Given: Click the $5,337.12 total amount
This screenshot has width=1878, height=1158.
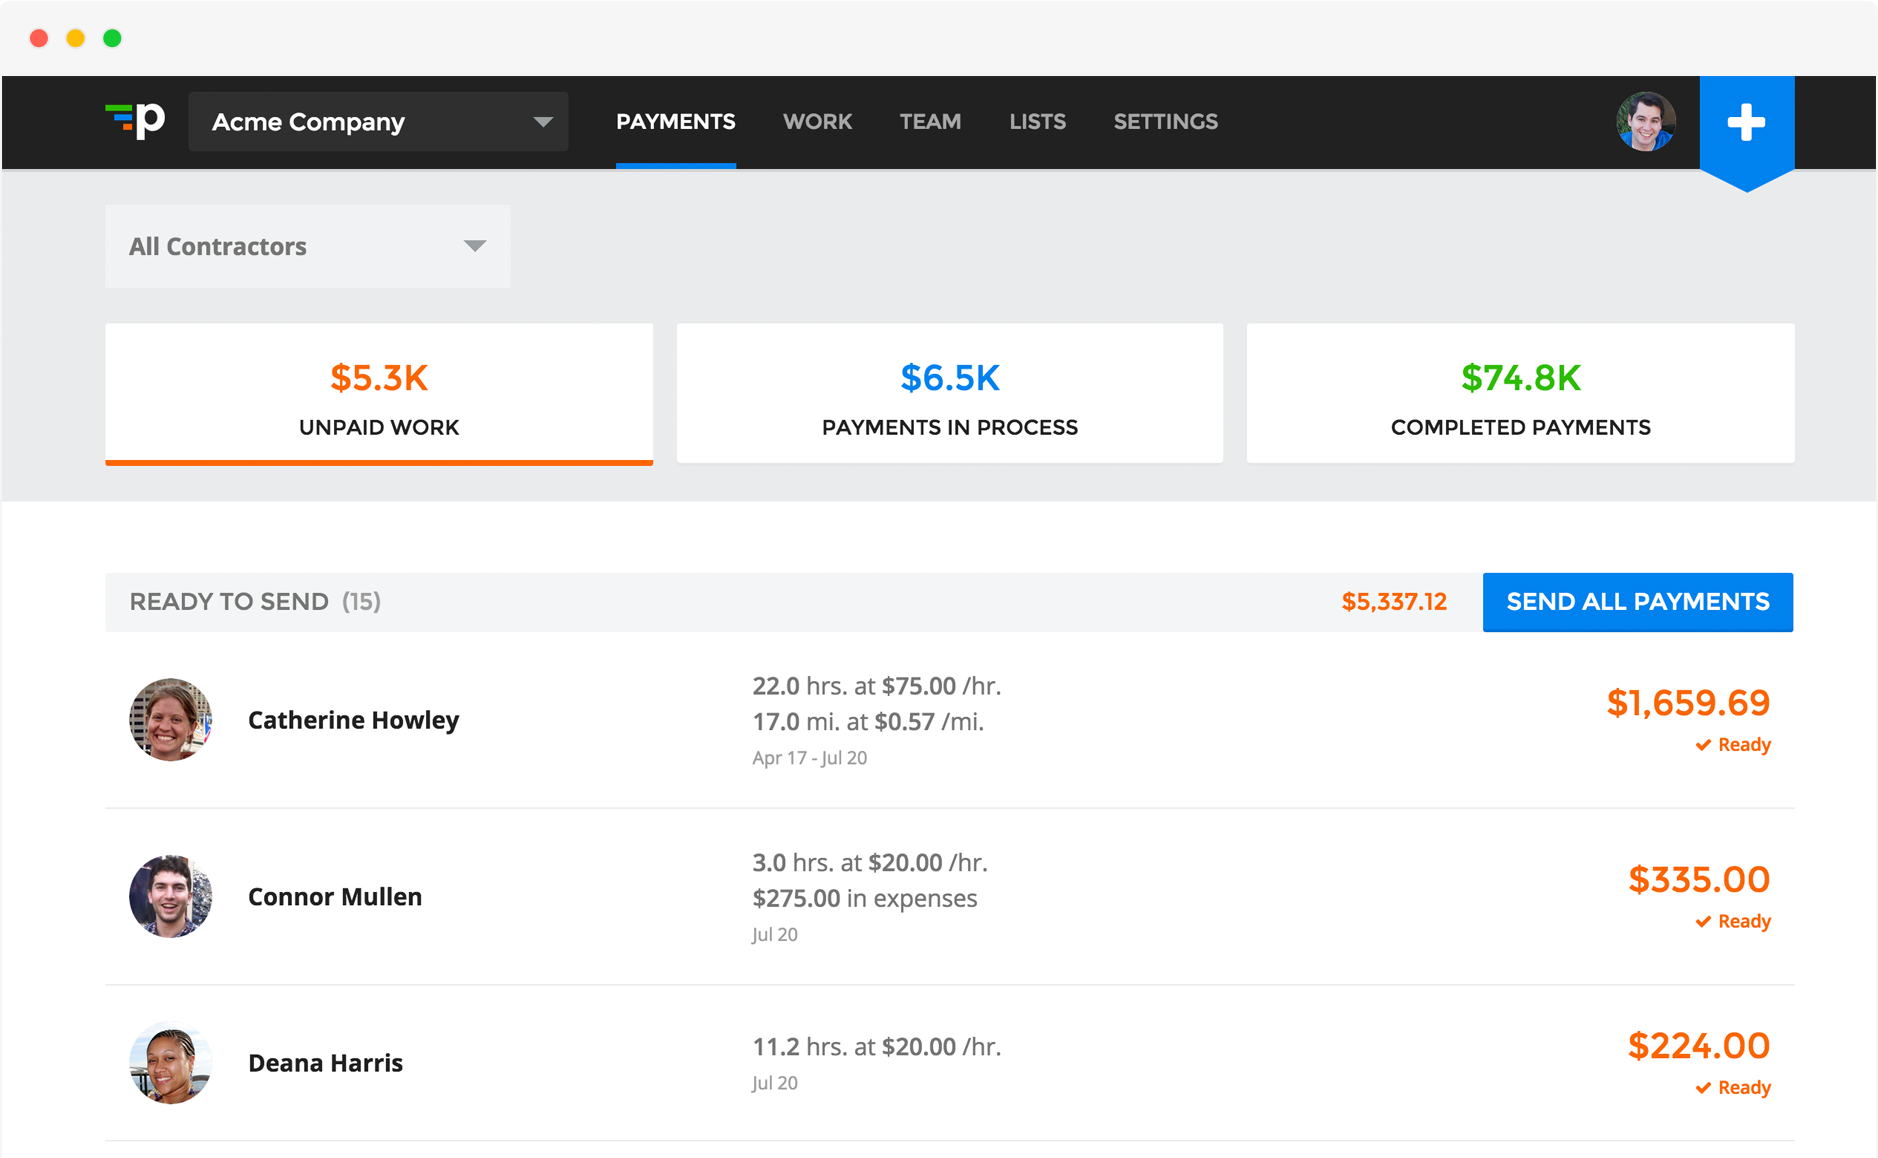Looking at the screenshot, I should pyautogui.click(x=1394, y=602).
